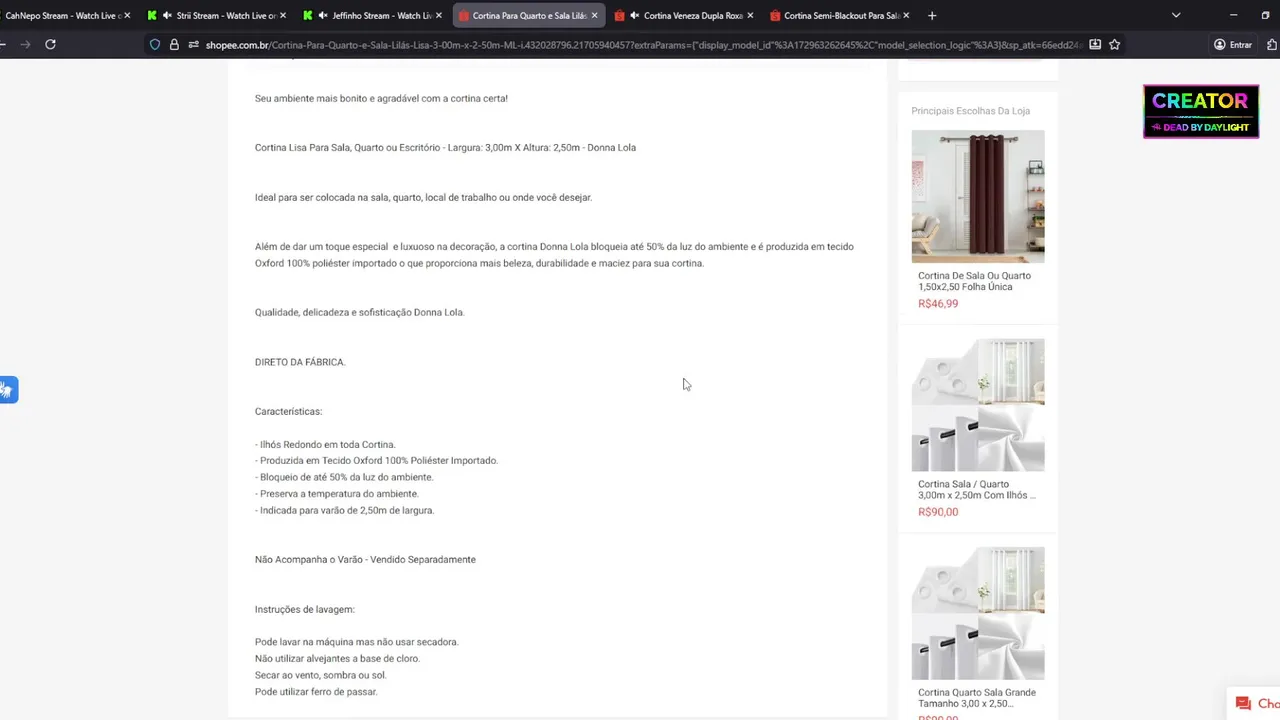Open the Chat button

point(1256,703)
